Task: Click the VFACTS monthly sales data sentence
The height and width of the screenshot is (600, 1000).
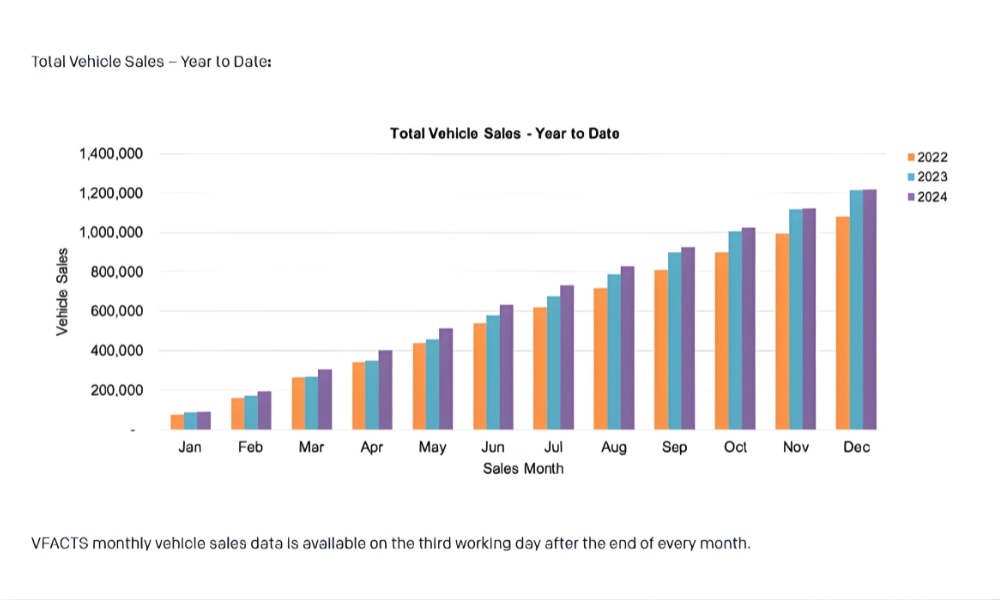Action: 391,543
